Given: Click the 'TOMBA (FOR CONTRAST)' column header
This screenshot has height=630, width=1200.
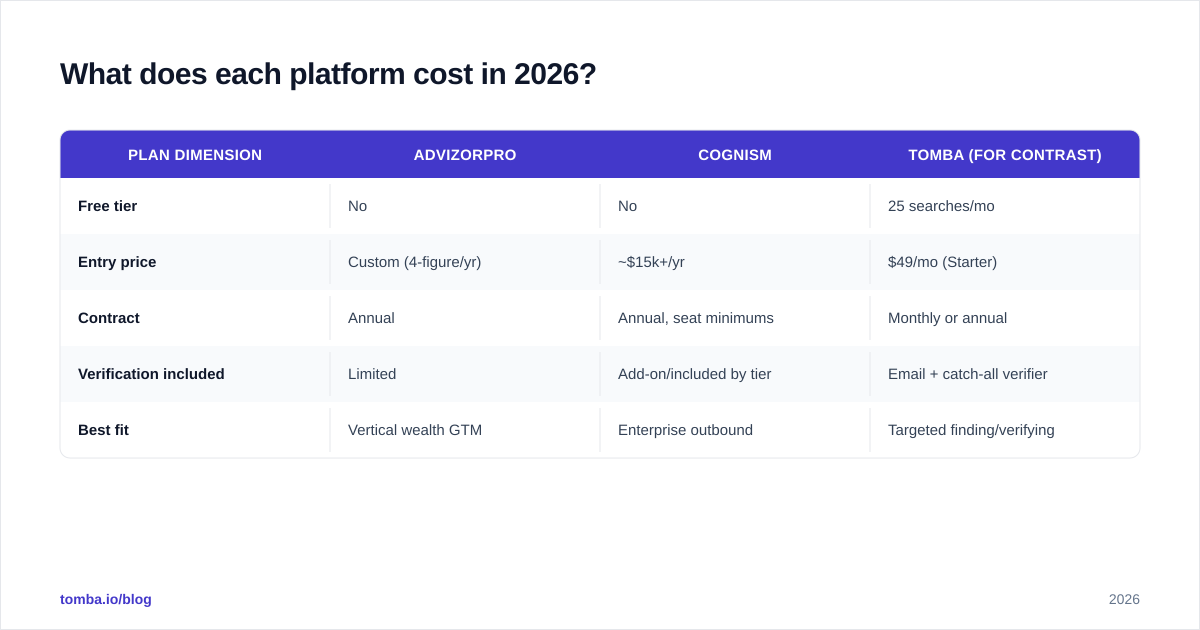Looking at the screenshot, I should click(1005, 155).
